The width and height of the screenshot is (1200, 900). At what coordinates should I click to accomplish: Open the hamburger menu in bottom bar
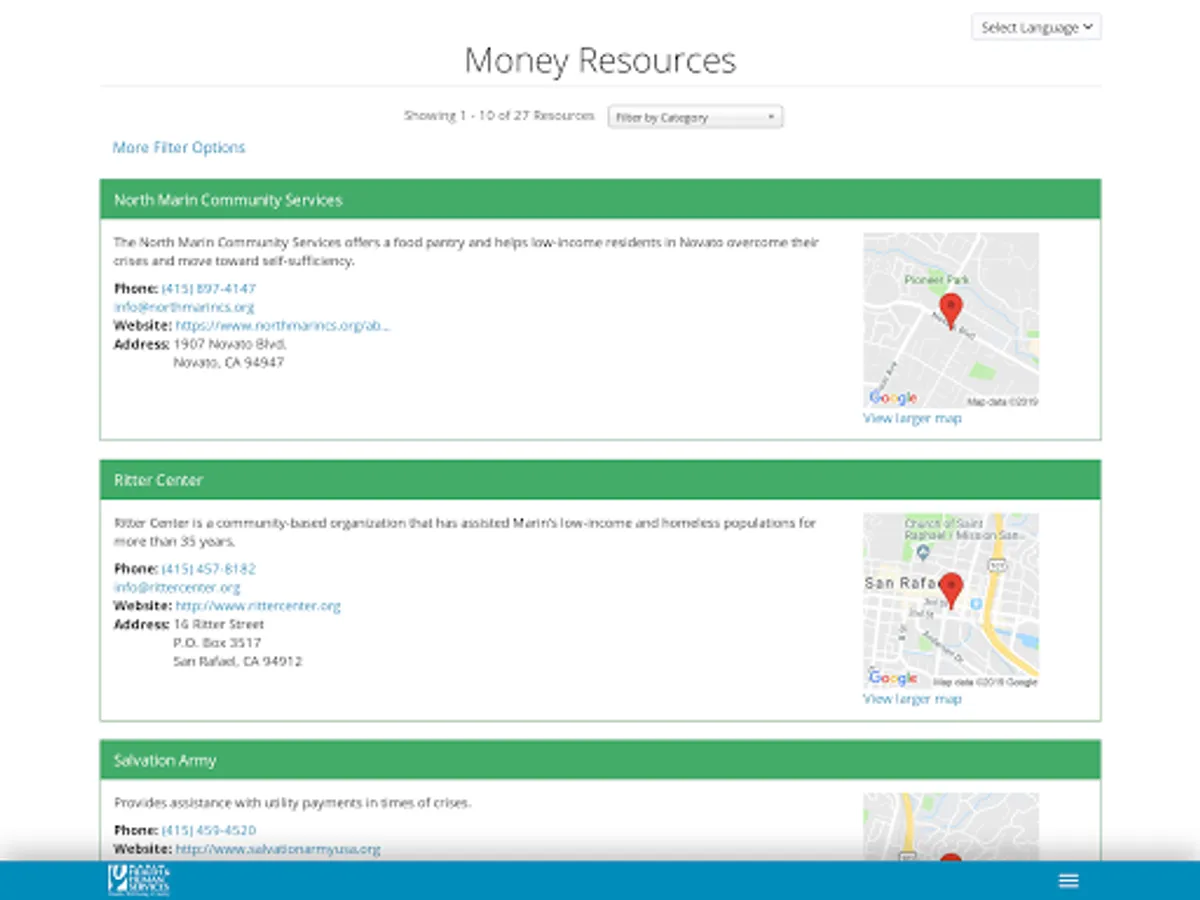(1068, 880)
